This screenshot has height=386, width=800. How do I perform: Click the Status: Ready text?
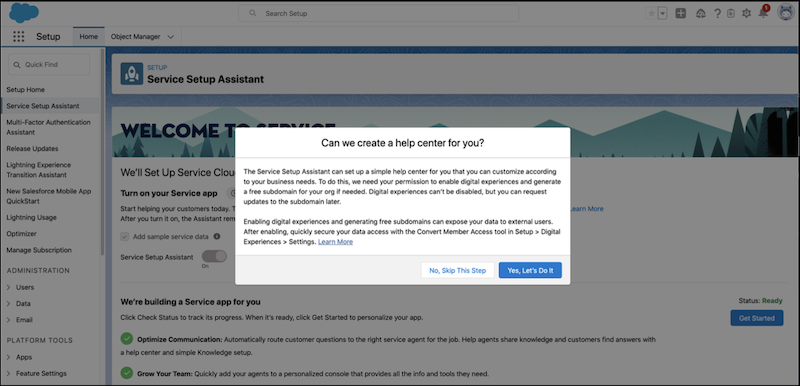coord(760,301)
